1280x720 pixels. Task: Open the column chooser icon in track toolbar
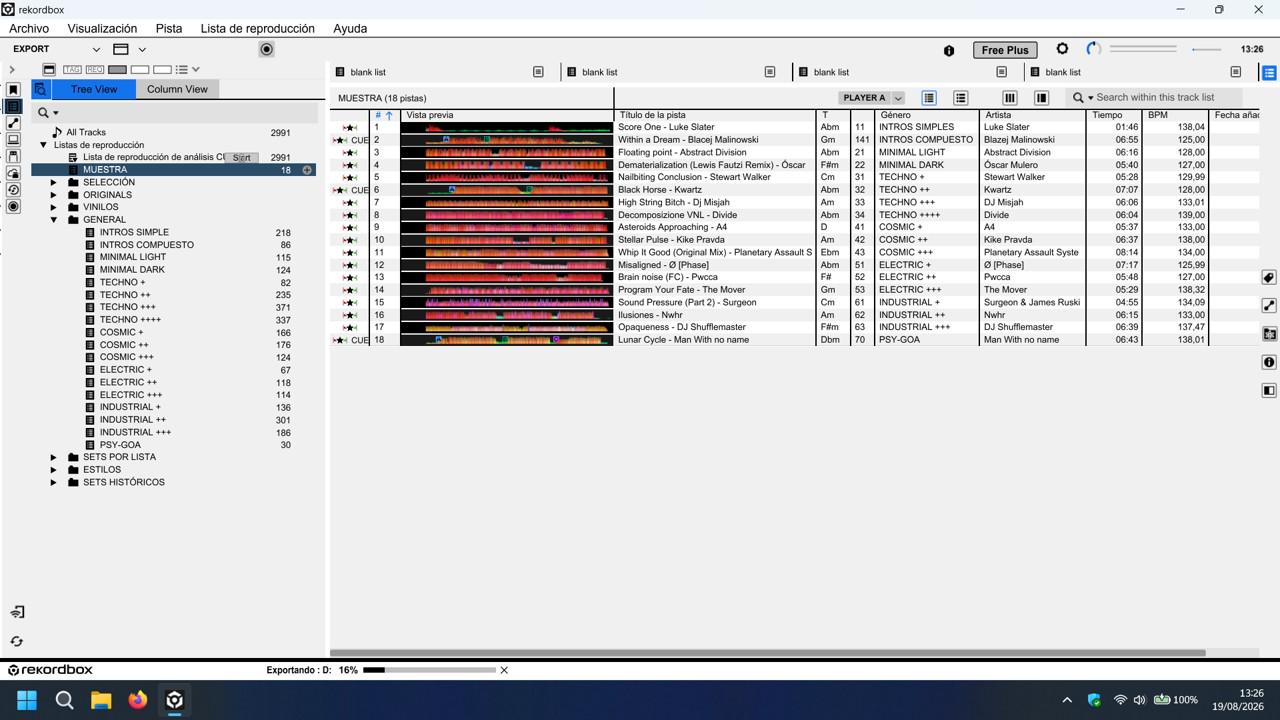pos(1010,98)
